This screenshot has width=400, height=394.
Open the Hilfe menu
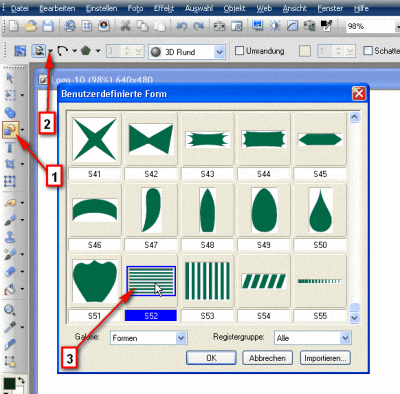[361, 8]
